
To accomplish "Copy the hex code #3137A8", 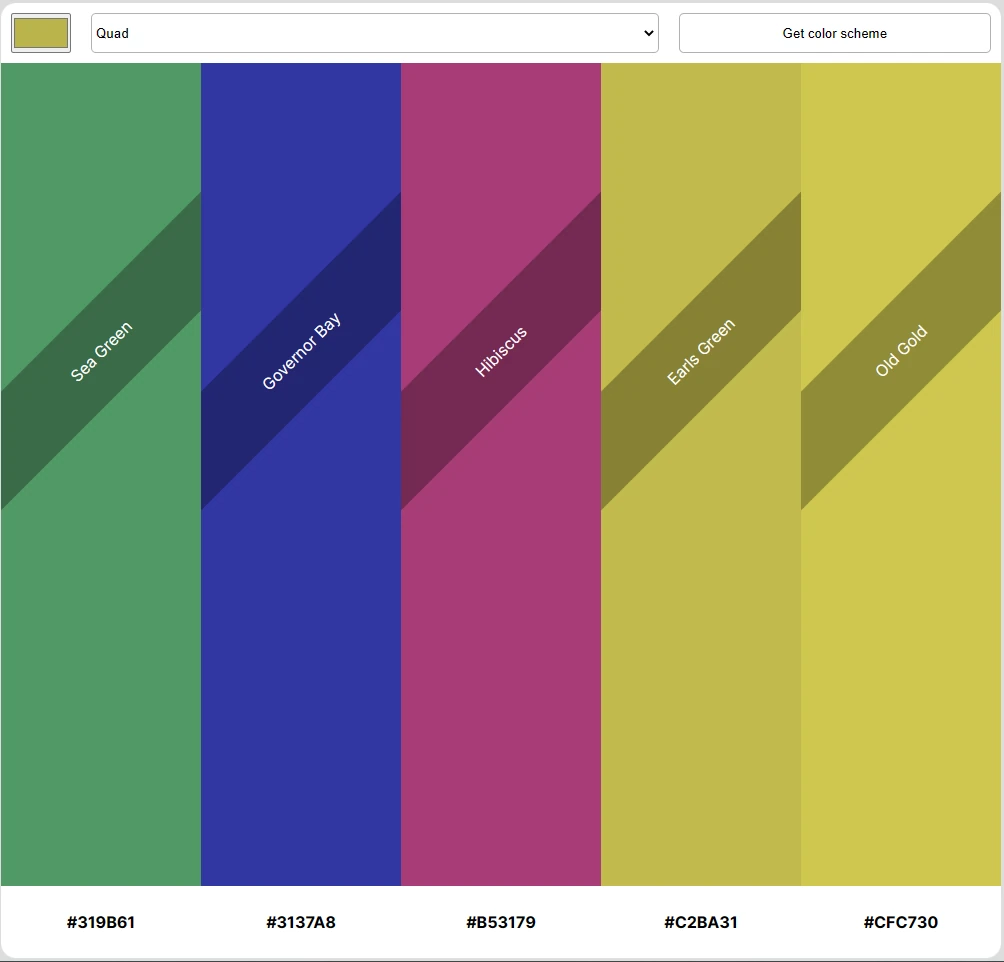I will [x=301, y=922].
